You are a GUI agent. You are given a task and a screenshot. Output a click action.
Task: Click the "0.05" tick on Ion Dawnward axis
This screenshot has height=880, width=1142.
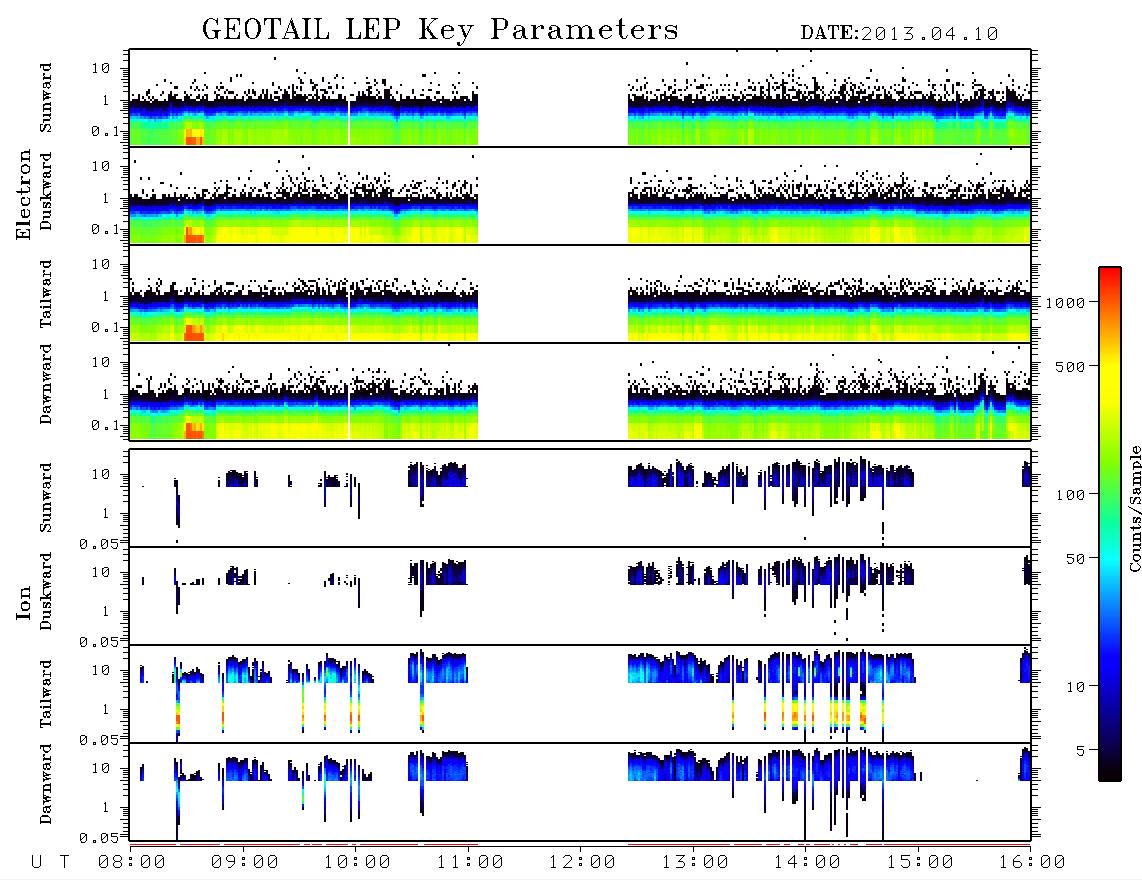(x=99, y=838)
